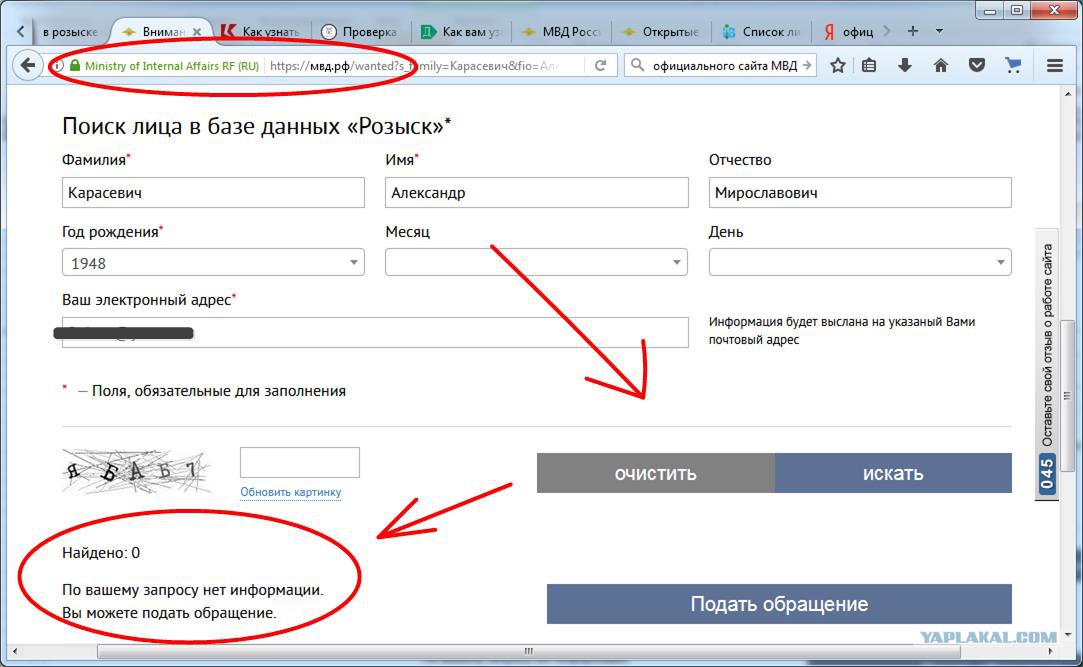Click the captcha image

(135, 471)
